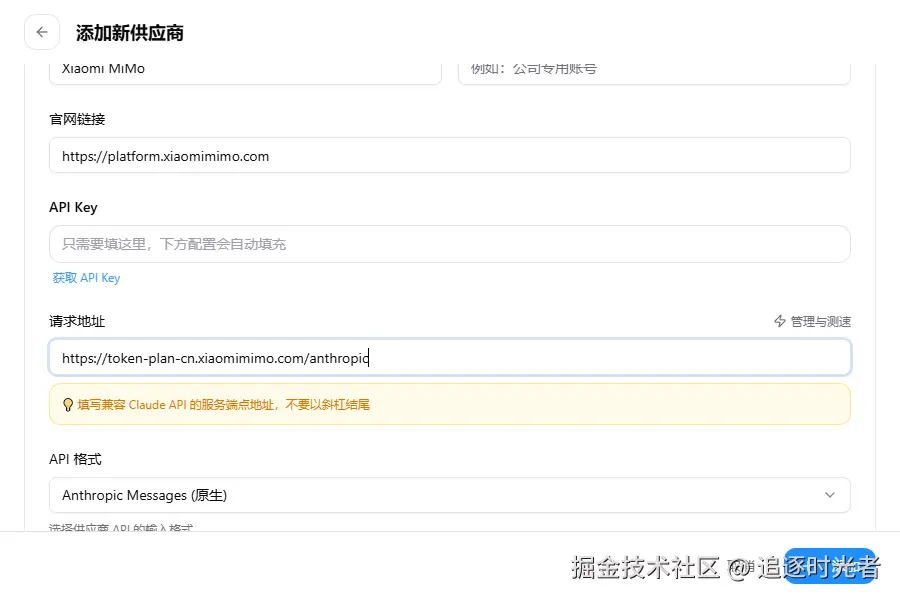
Task: Go back using the arrow button
Action: pos(42,32)
